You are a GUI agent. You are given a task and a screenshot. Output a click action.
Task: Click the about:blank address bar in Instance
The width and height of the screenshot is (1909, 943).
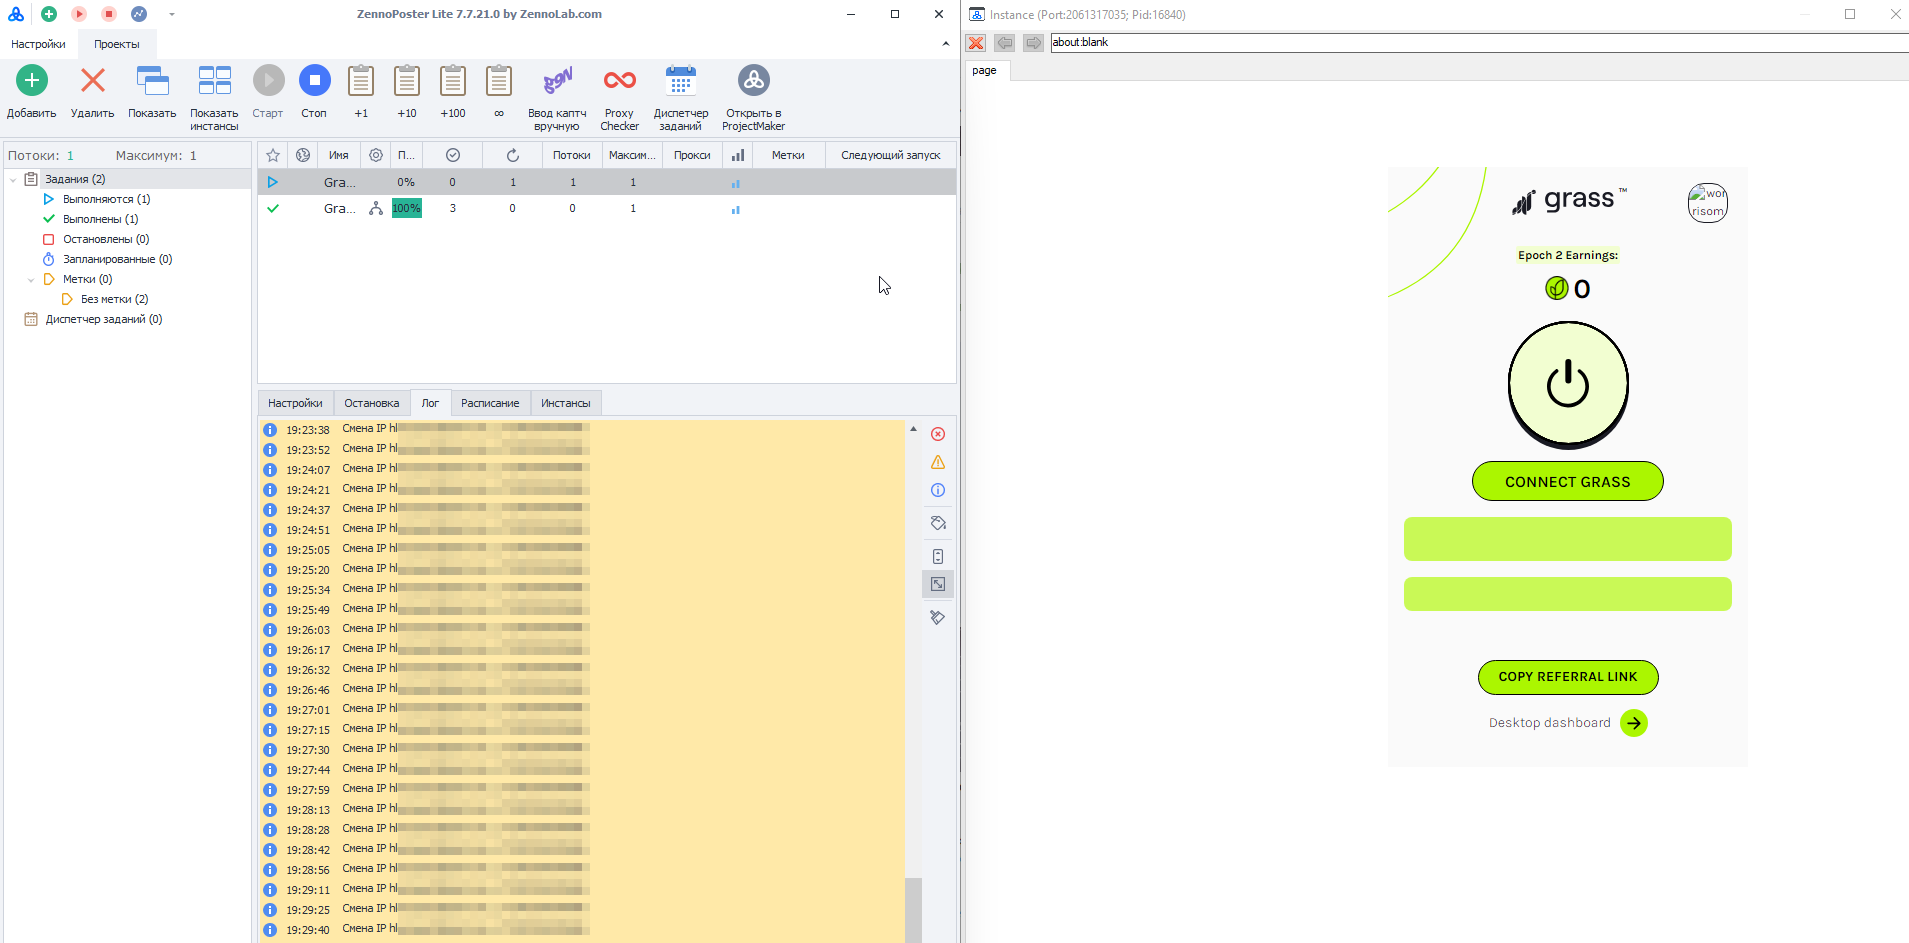tap(1479, 42)
